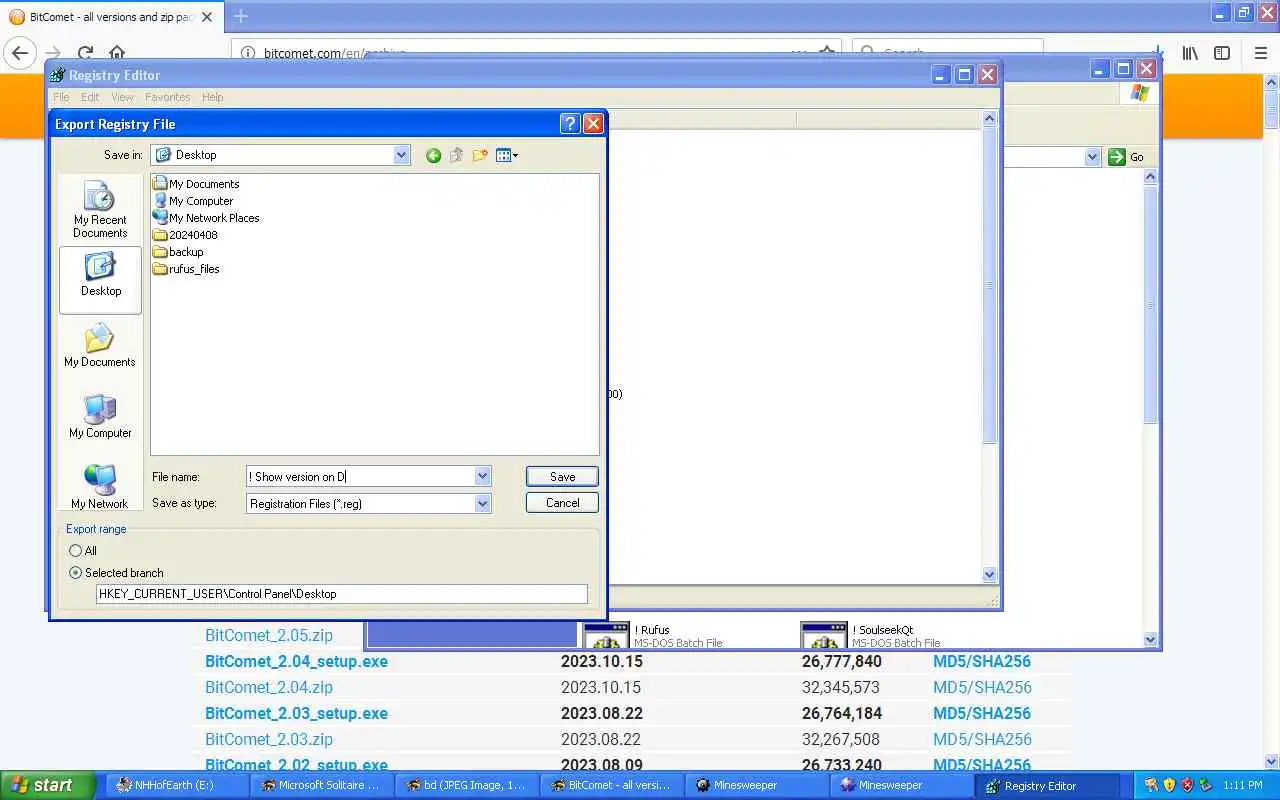Open Registry Editor File menu
The image size is (1280, 800).
61,97
